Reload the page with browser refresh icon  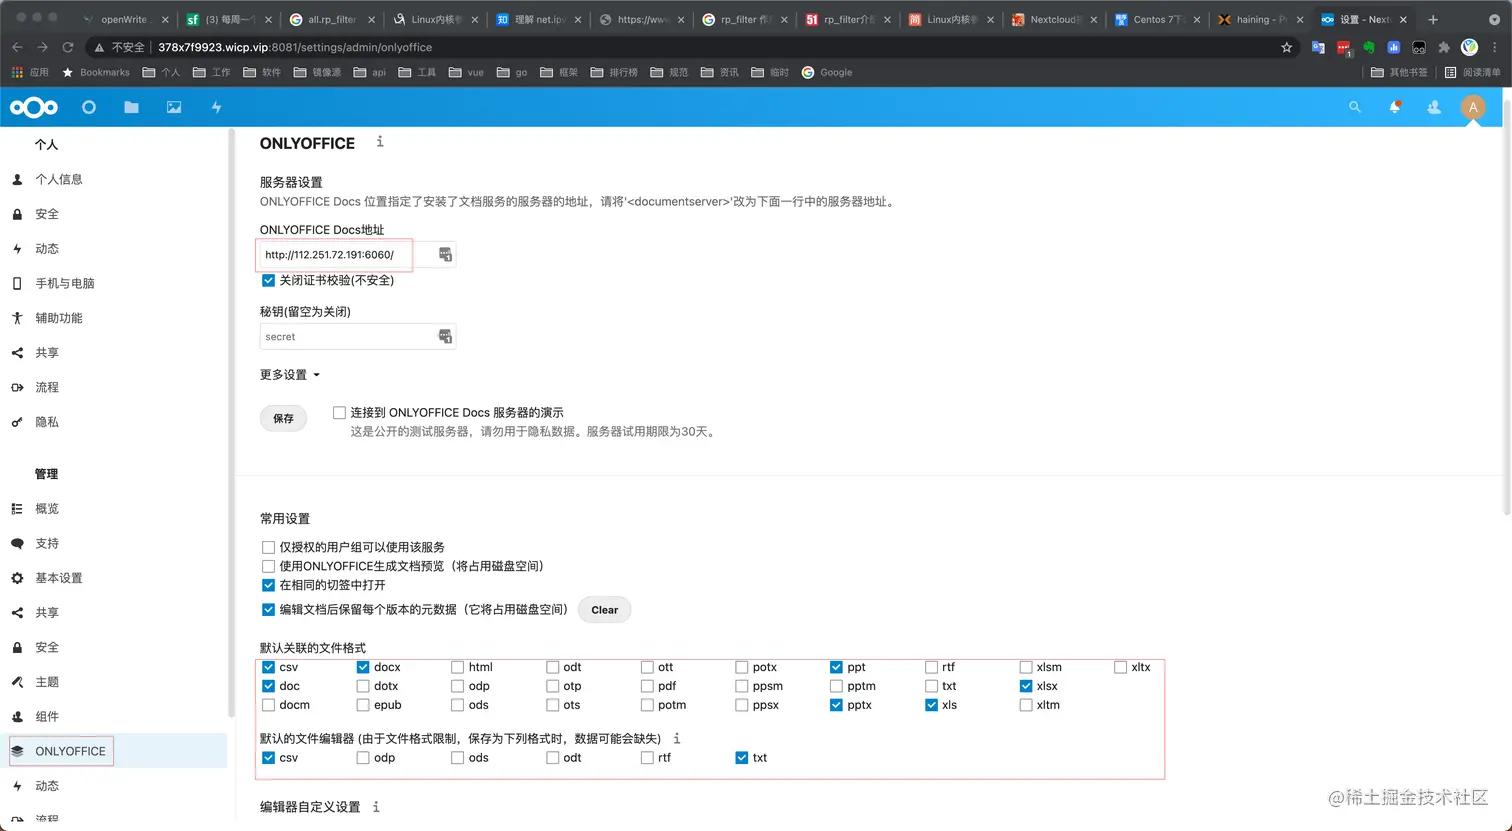tap(68, 47)
